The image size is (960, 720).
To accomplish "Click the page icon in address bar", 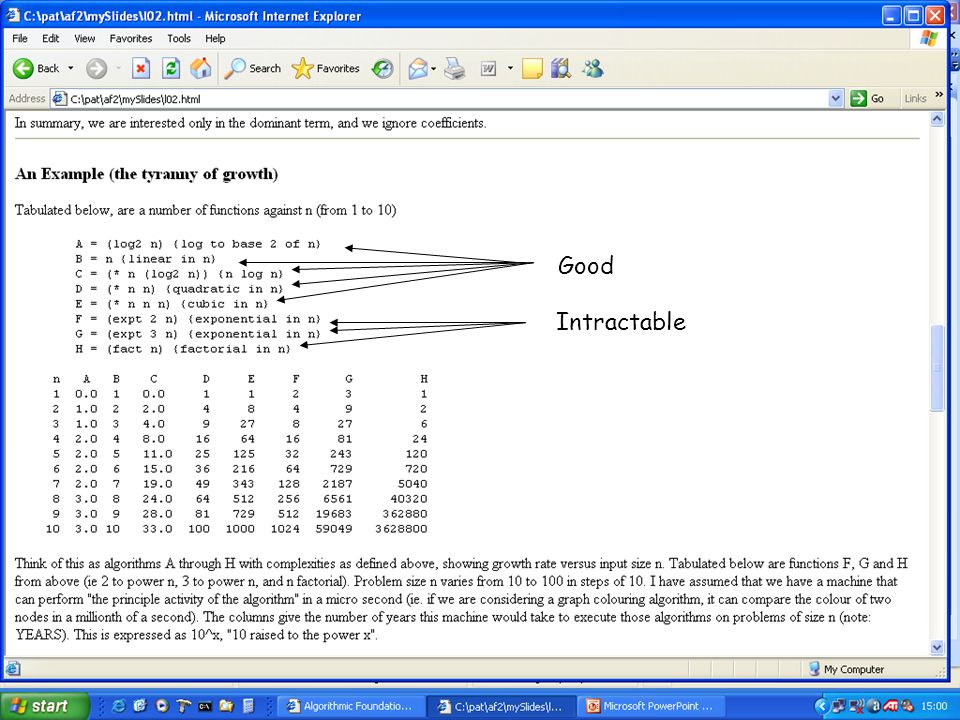I will point(59,99).
